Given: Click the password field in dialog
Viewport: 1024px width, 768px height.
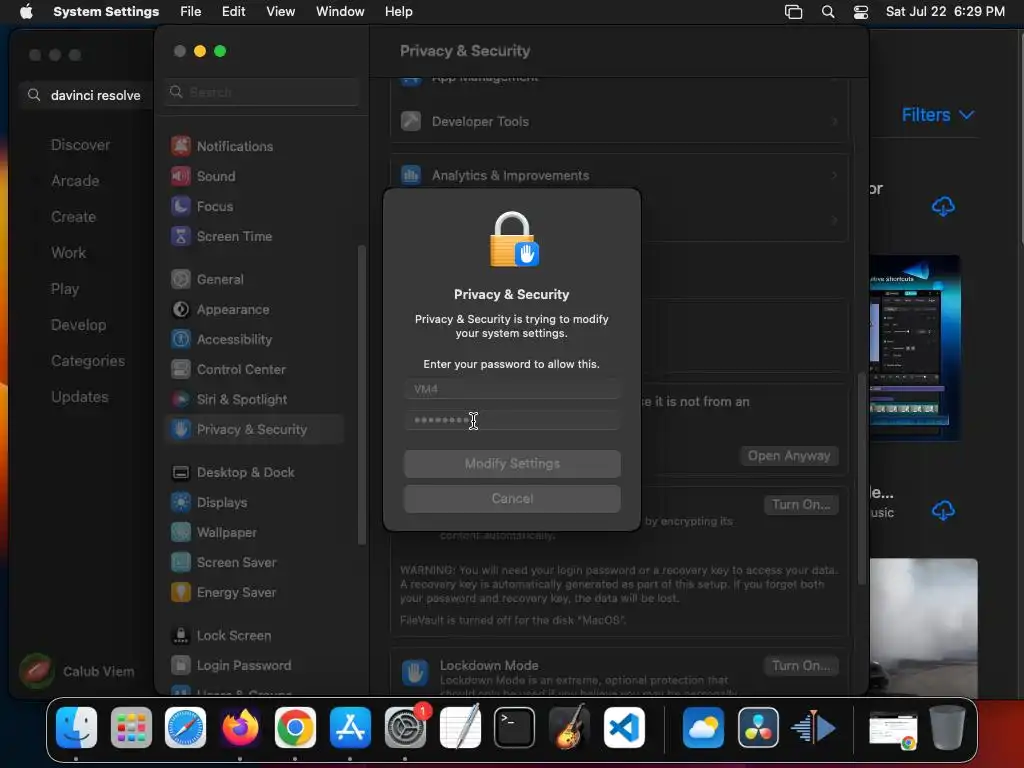Looking at the screenshot, I should pyautogui.click(x=512, y=420).
